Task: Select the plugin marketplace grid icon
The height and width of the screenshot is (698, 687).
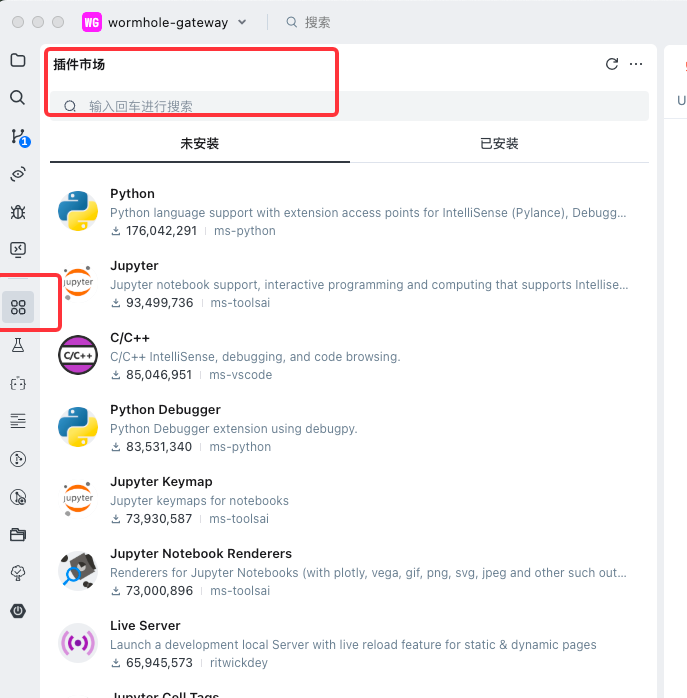Action: click(18, 307)
